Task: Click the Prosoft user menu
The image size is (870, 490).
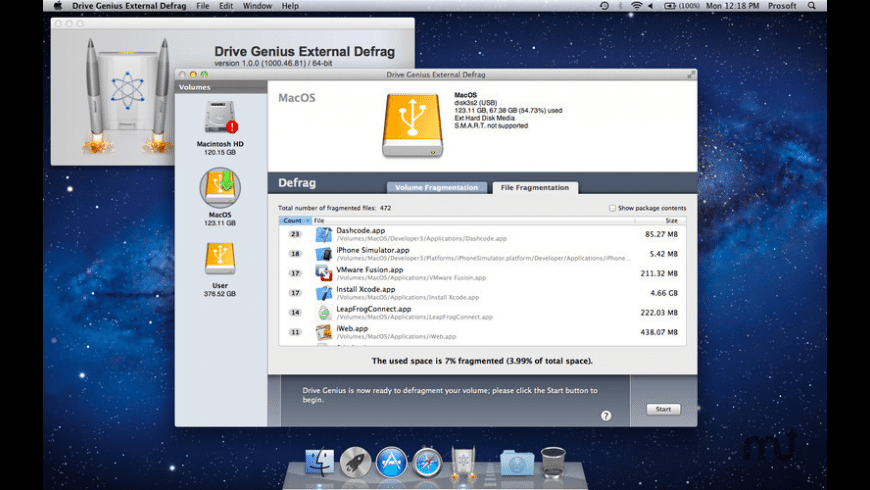Action: pyautogui.click(x=782, y=6)
